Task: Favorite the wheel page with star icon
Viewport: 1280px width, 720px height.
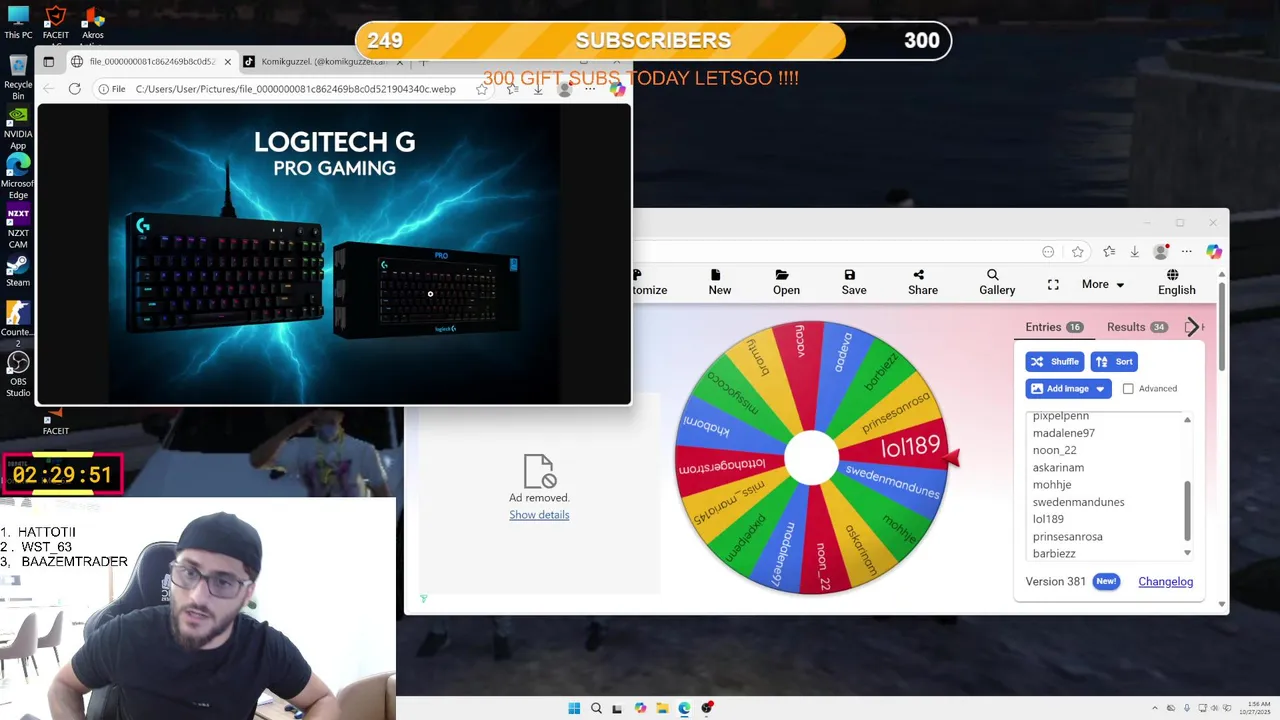Action: click(1077, 252)
